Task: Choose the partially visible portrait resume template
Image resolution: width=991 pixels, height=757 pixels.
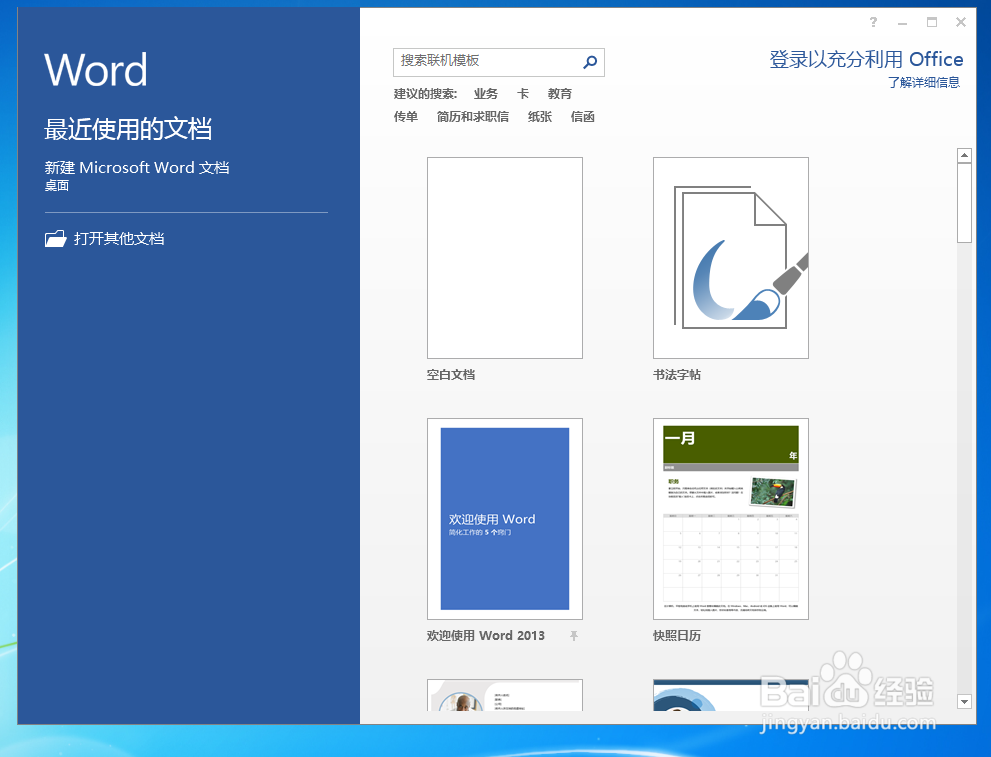Action: click(x=505, y=695)
